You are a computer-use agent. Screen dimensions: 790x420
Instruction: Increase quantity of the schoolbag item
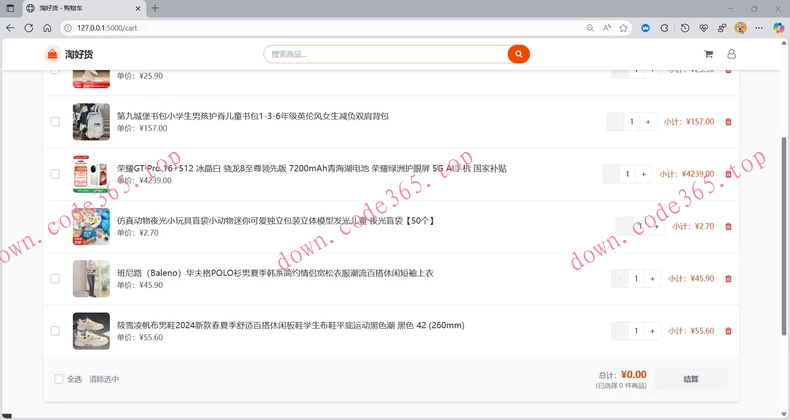pos(648,121)
